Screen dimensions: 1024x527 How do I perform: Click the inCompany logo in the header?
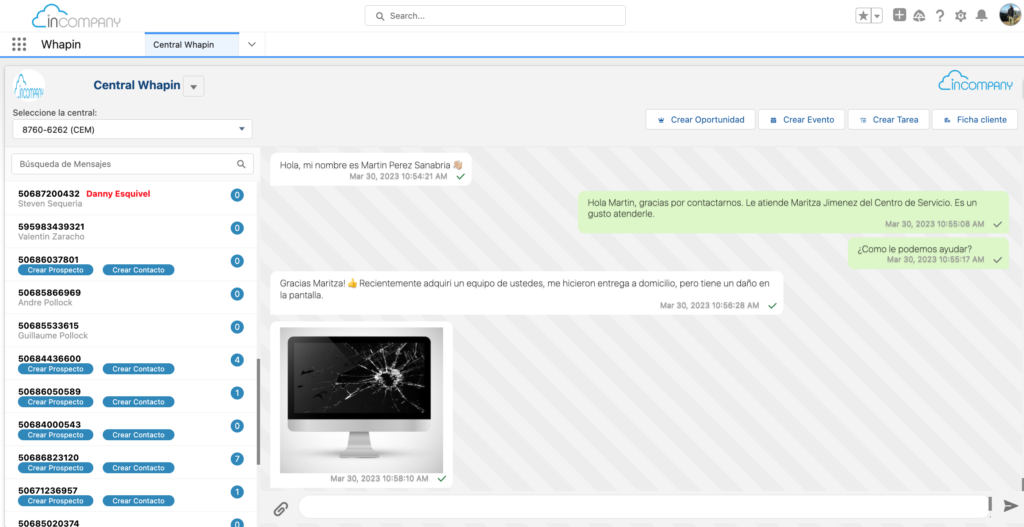coord(76,16)
